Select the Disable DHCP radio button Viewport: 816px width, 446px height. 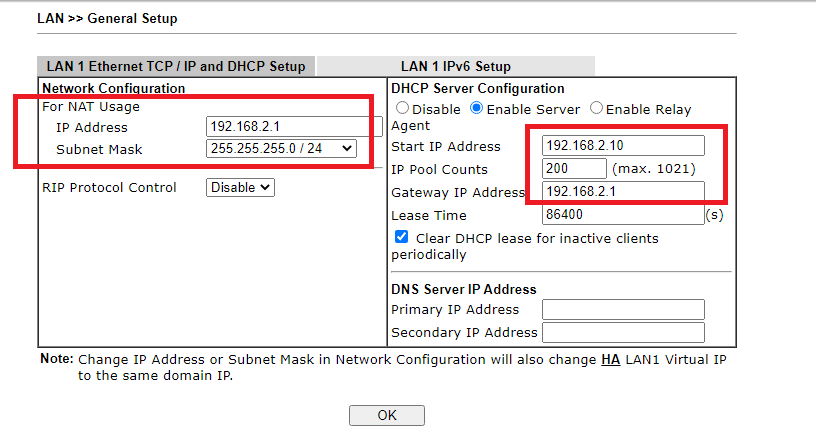coord(403,108)
